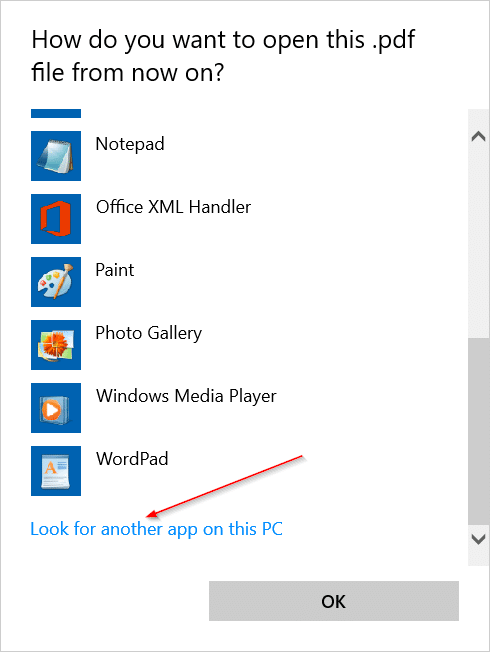Click the Paint label

click(x=115, y=270)
